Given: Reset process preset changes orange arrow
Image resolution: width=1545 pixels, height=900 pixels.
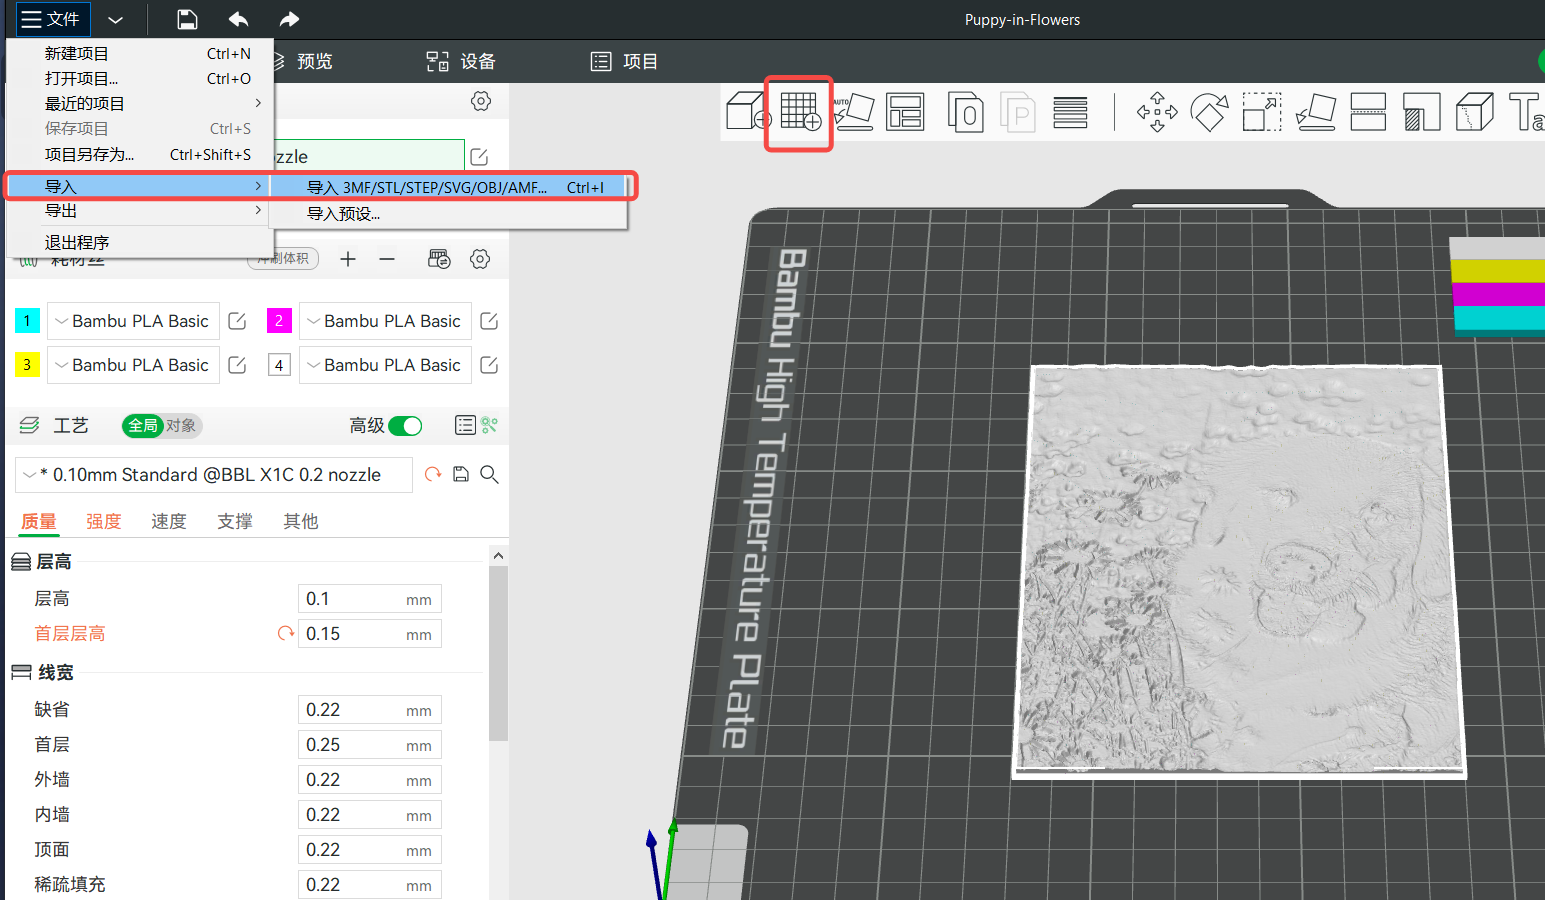Looking at the screenshot, I should tap(433, 474).
